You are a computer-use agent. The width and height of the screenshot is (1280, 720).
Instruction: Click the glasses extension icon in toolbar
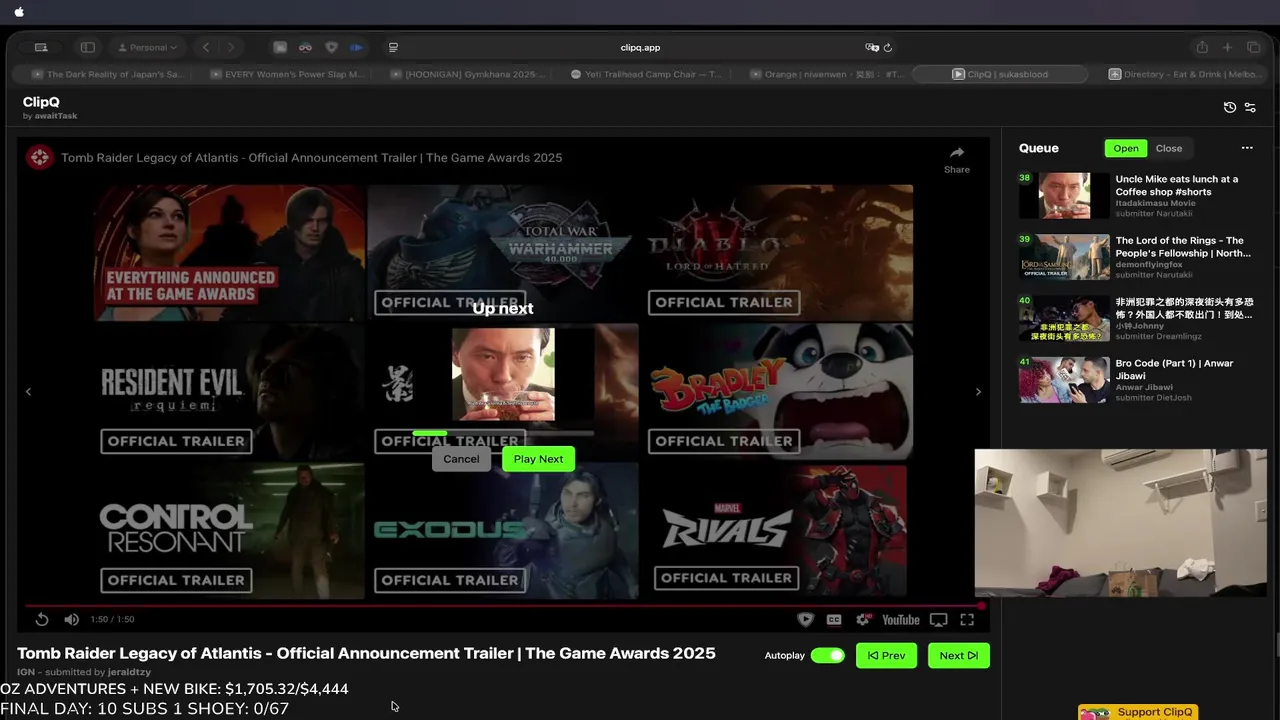pos(305,47)
